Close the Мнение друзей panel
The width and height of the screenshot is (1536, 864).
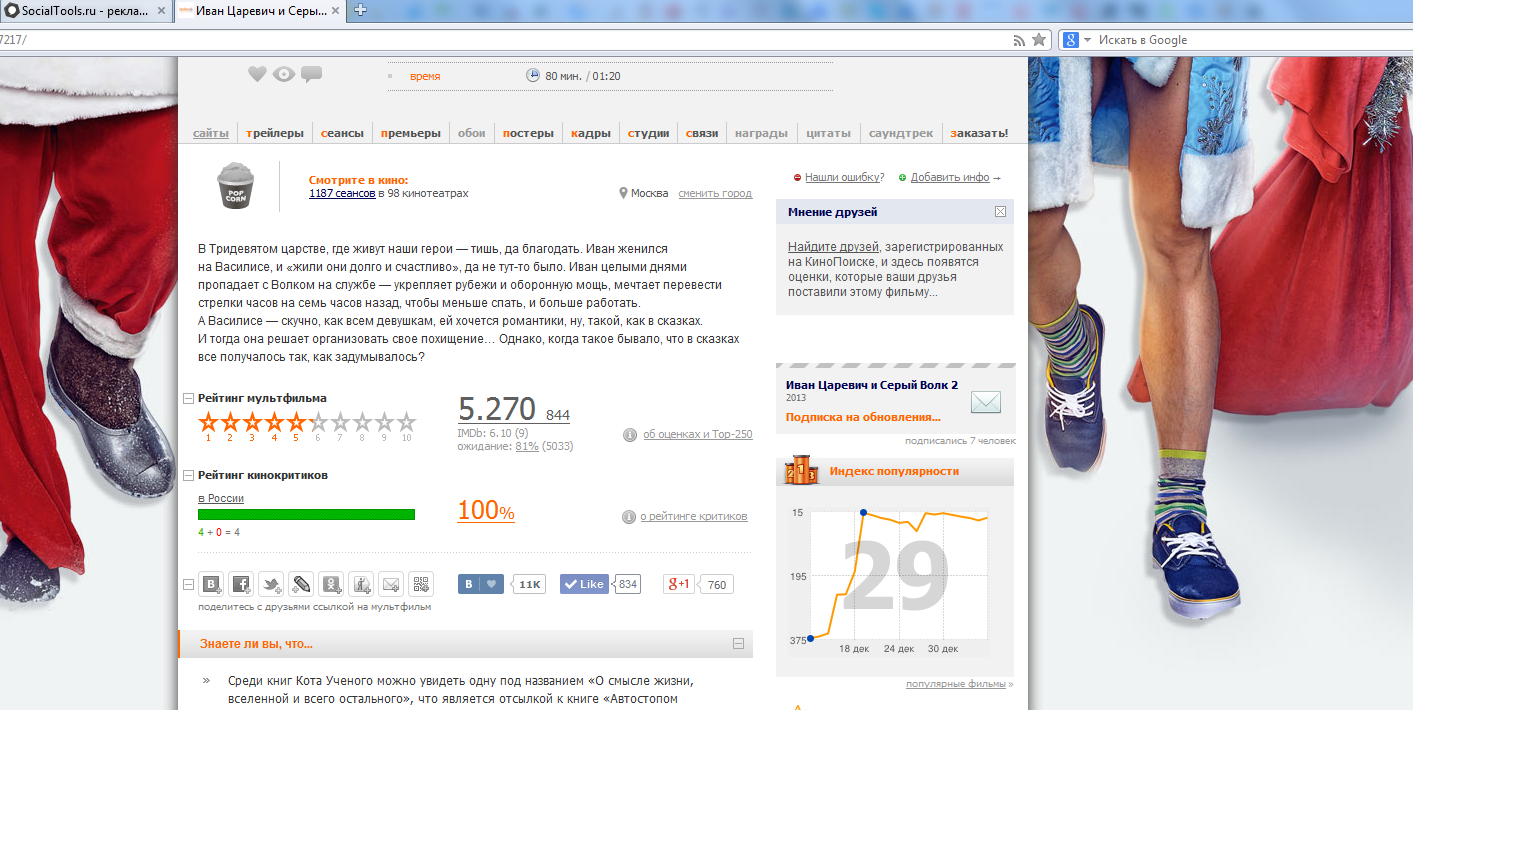(x=1000, y=212)
